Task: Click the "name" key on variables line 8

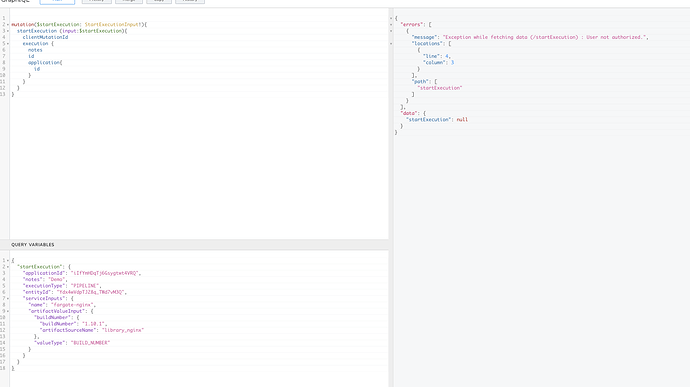Action: [x=38, y=305]
